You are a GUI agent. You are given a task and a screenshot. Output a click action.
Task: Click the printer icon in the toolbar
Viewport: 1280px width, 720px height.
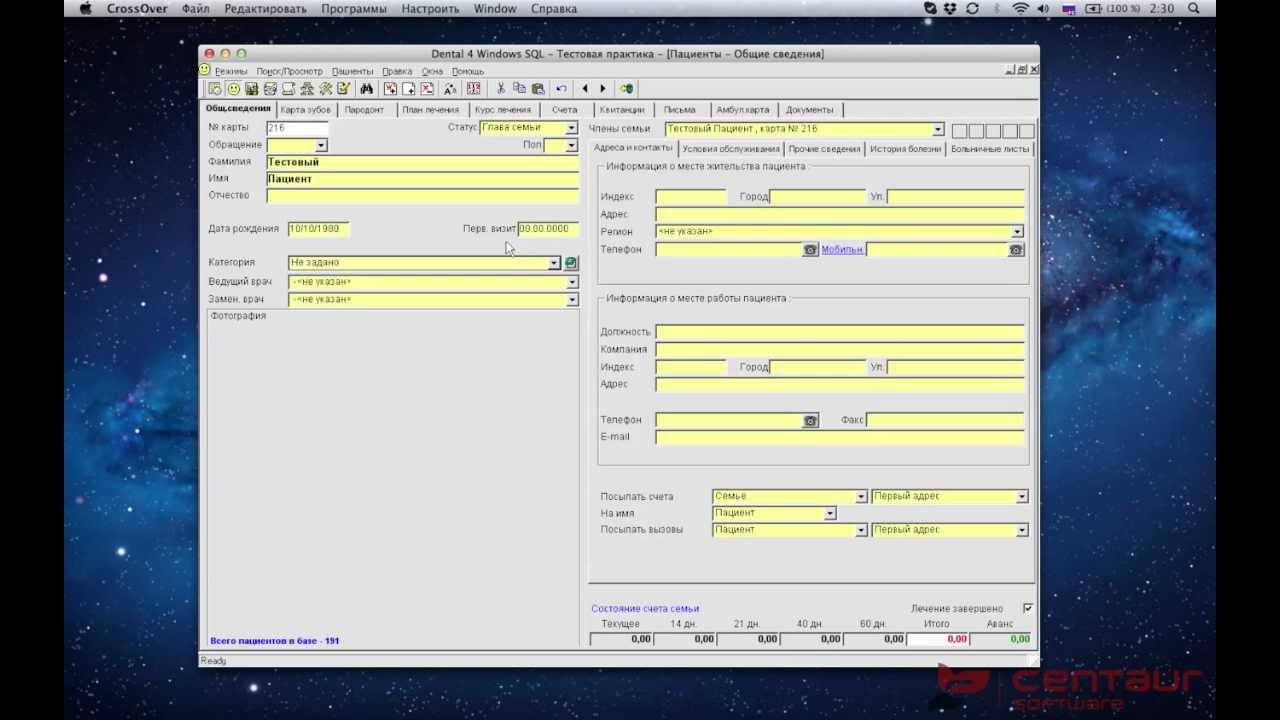(x=270, y=89)
